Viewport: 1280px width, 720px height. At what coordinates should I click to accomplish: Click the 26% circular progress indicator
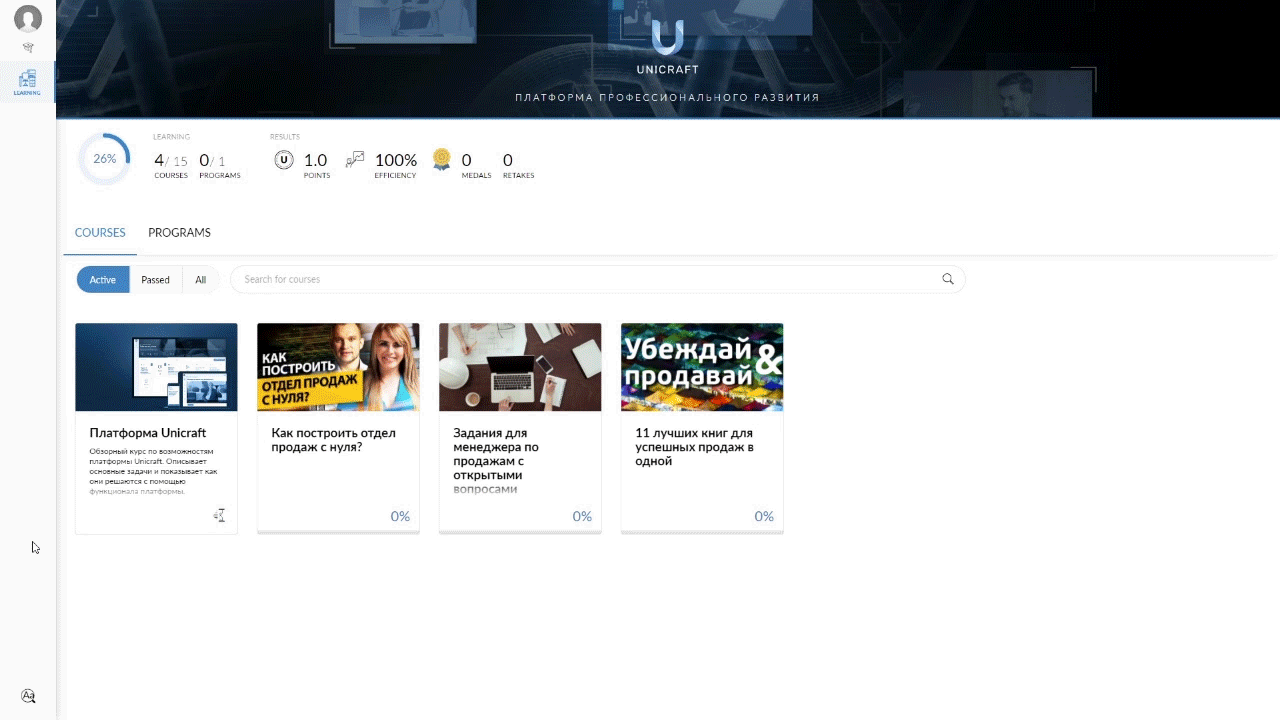[x=104, y=159]
